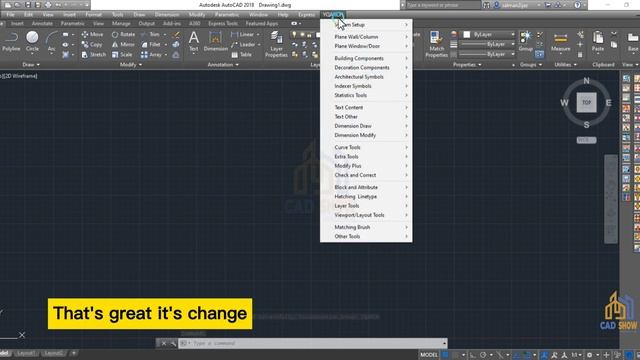Open Building Components submenu
The image size is (640, 360).
(366, 58)
